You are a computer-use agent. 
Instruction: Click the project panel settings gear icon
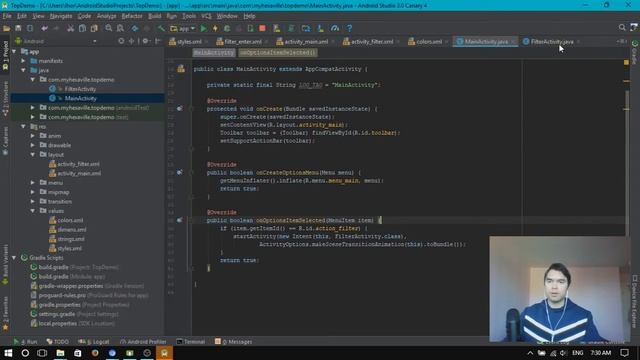pos(145,41)
